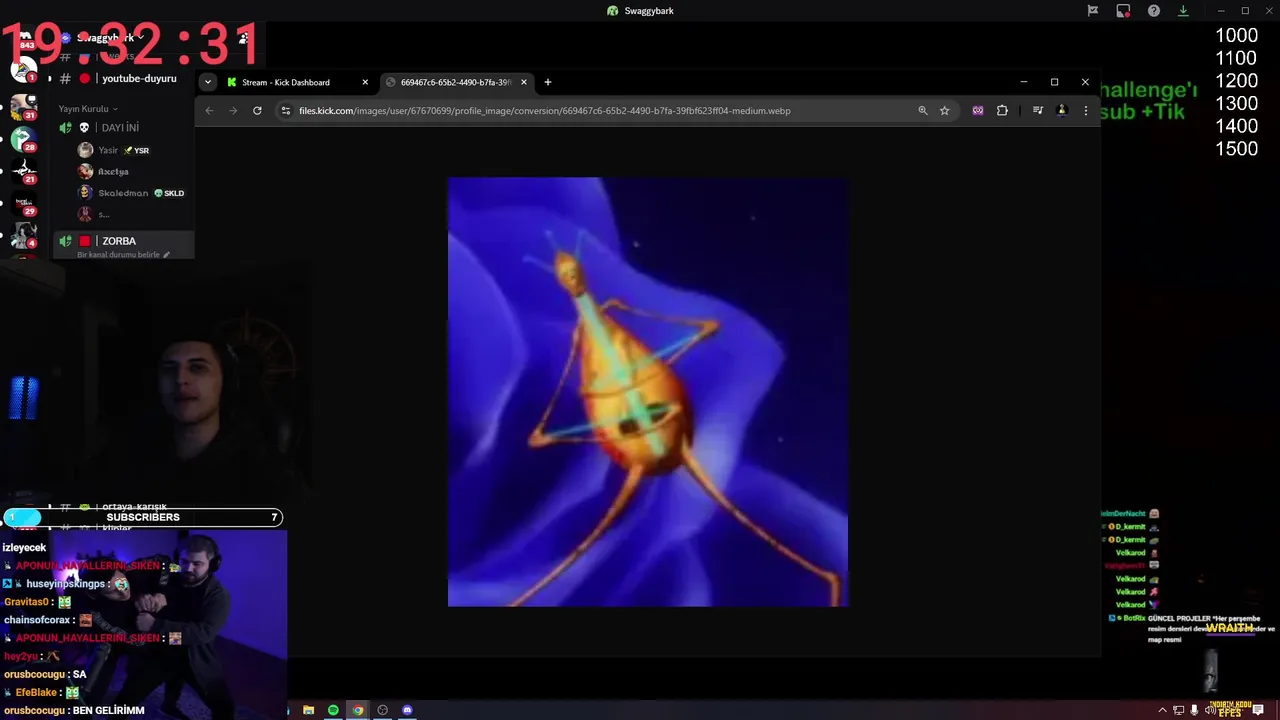1280x720 pixels.
Task: Open OBS from the taskbar
Action: (x=382, y=710)
